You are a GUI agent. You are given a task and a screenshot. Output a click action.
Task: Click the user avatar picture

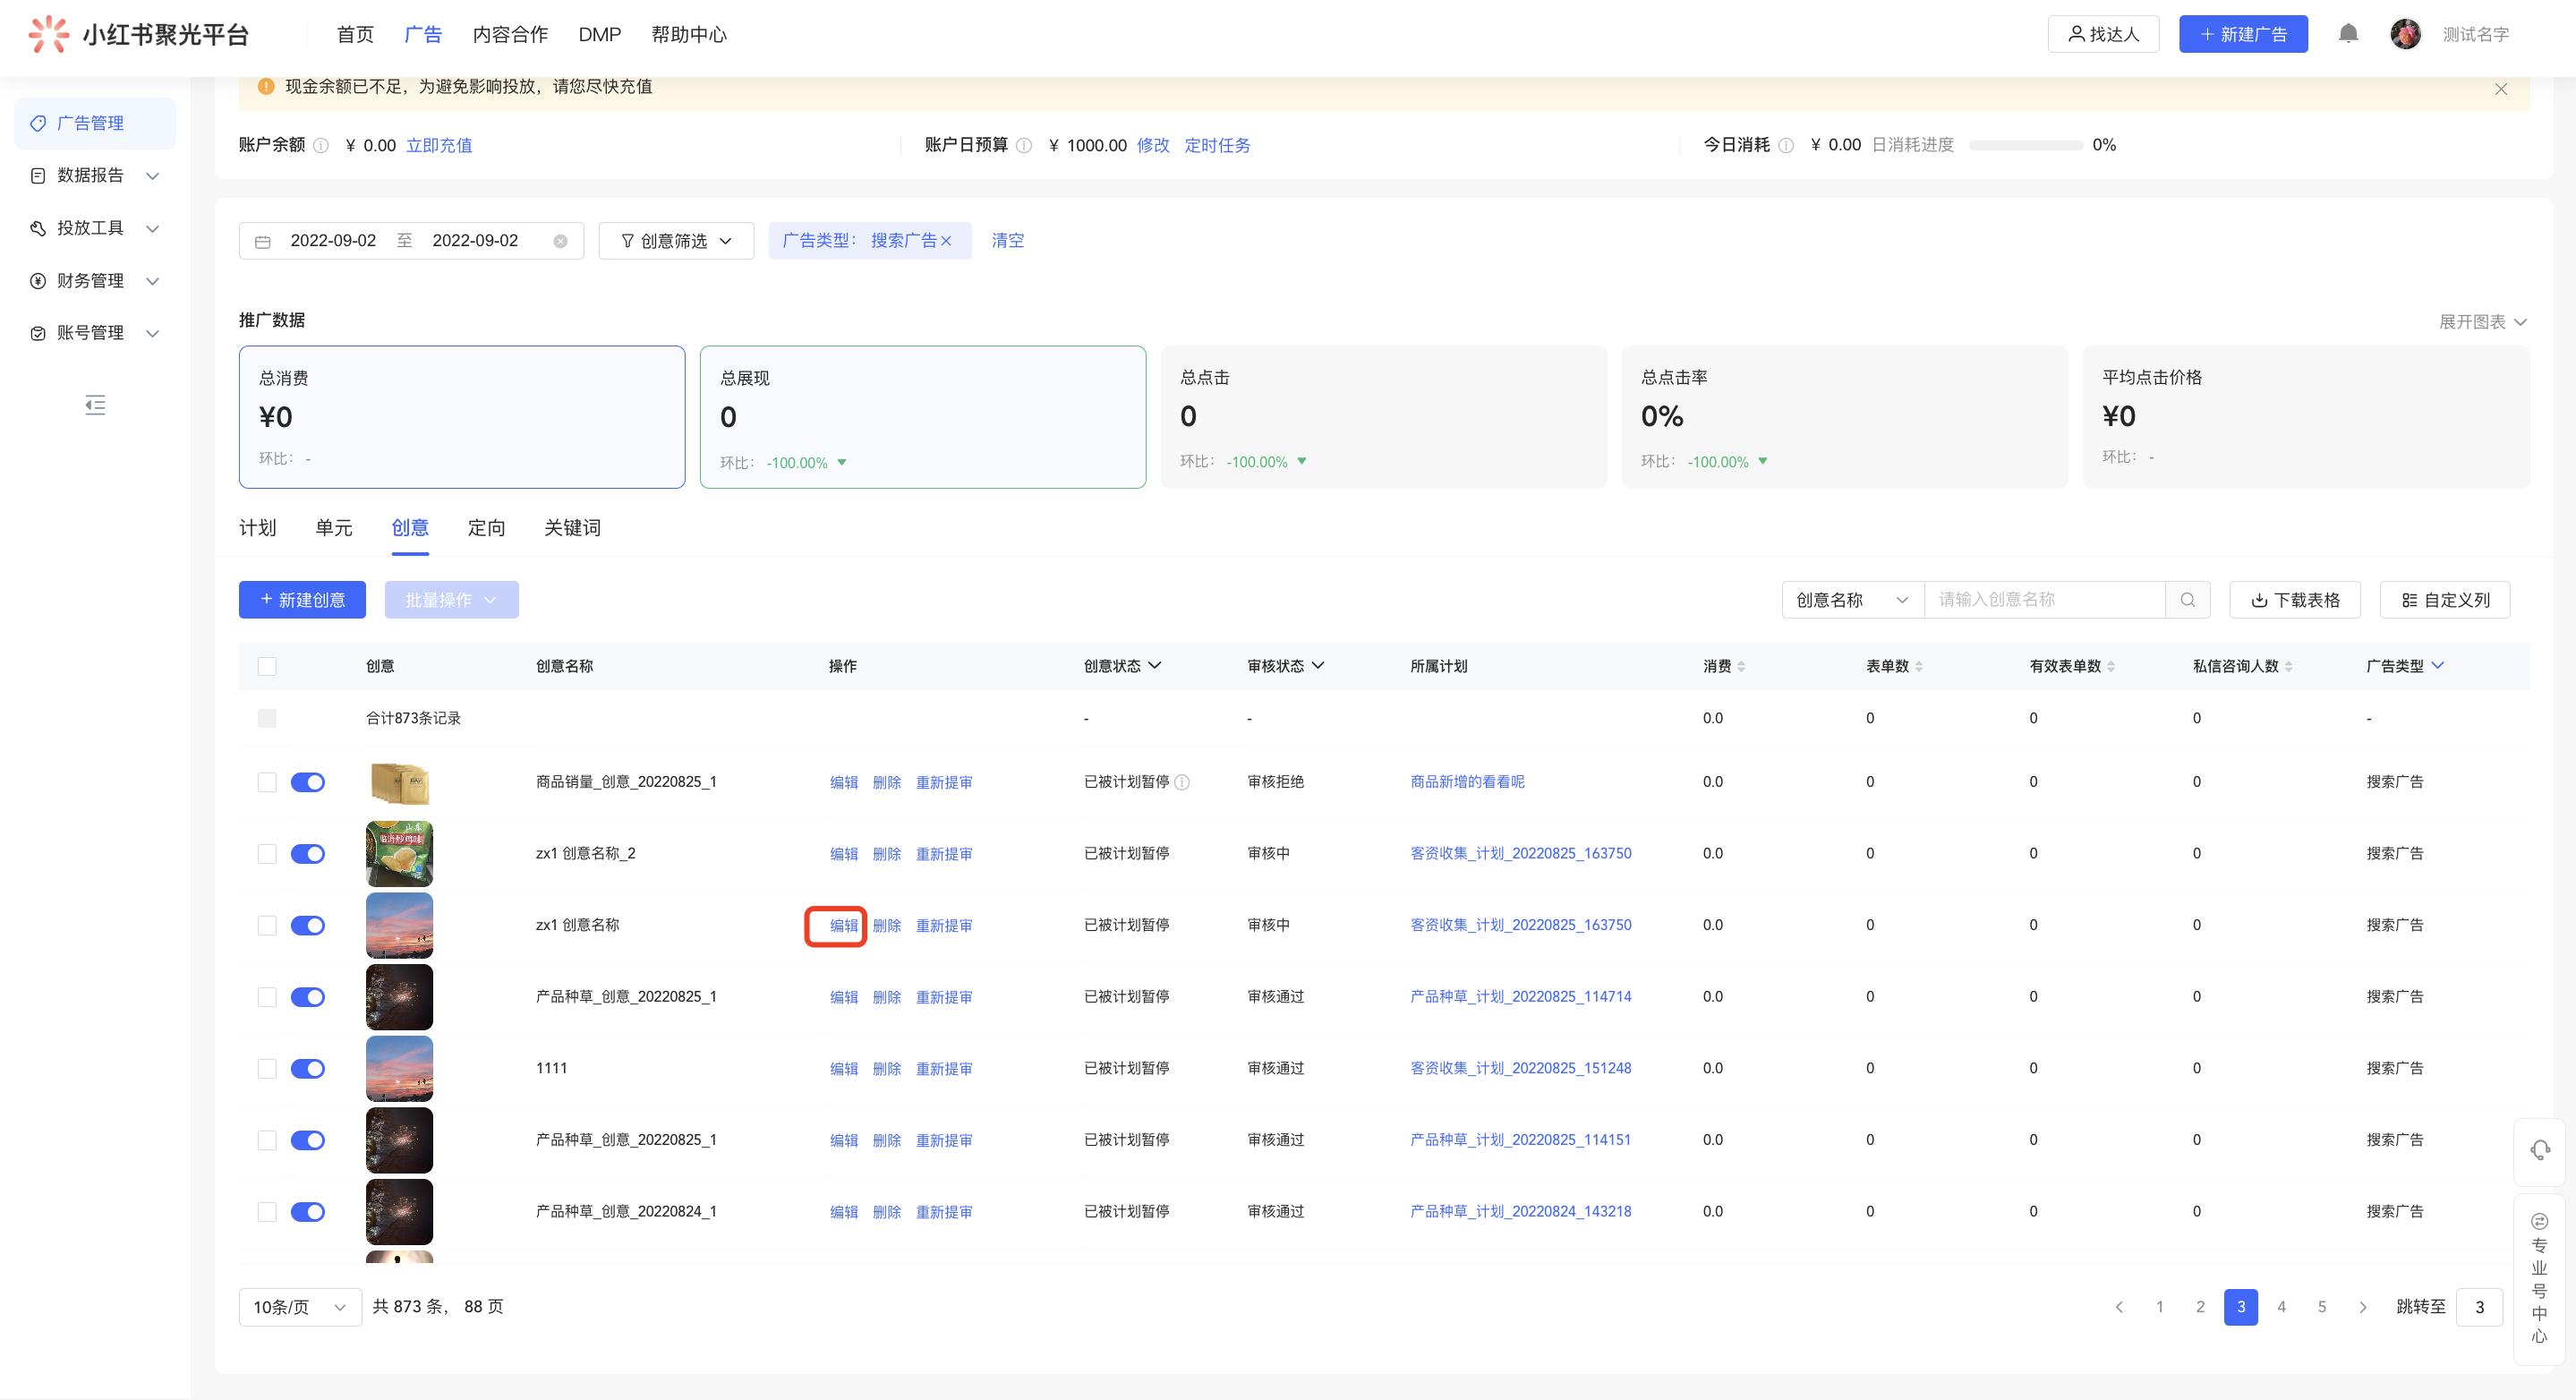(x=2405, y=34)
